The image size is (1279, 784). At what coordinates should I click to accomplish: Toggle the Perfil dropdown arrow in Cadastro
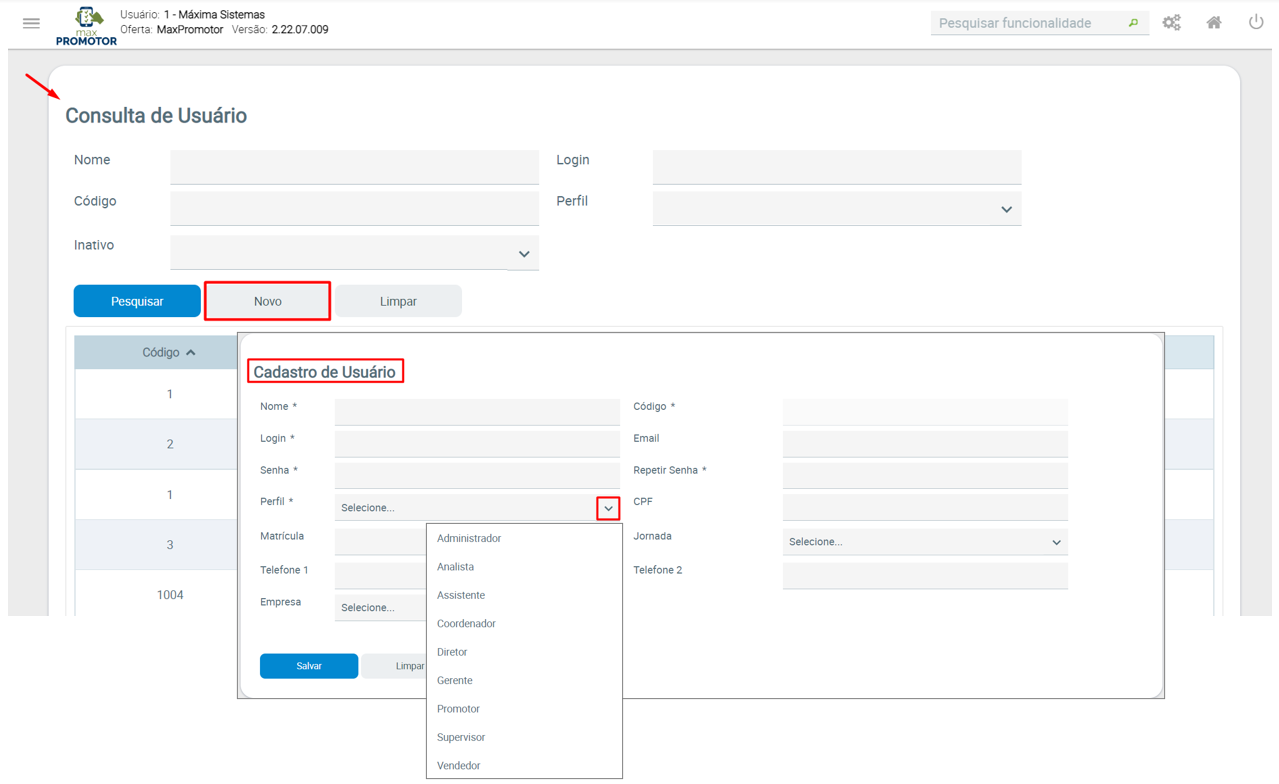(x=608, y=508)
